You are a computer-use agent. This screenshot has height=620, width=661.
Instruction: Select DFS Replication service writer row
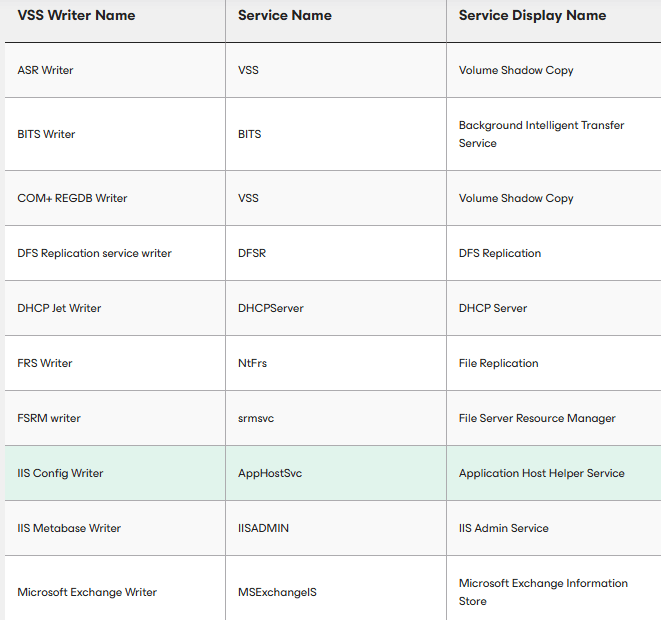click(333, 253)
